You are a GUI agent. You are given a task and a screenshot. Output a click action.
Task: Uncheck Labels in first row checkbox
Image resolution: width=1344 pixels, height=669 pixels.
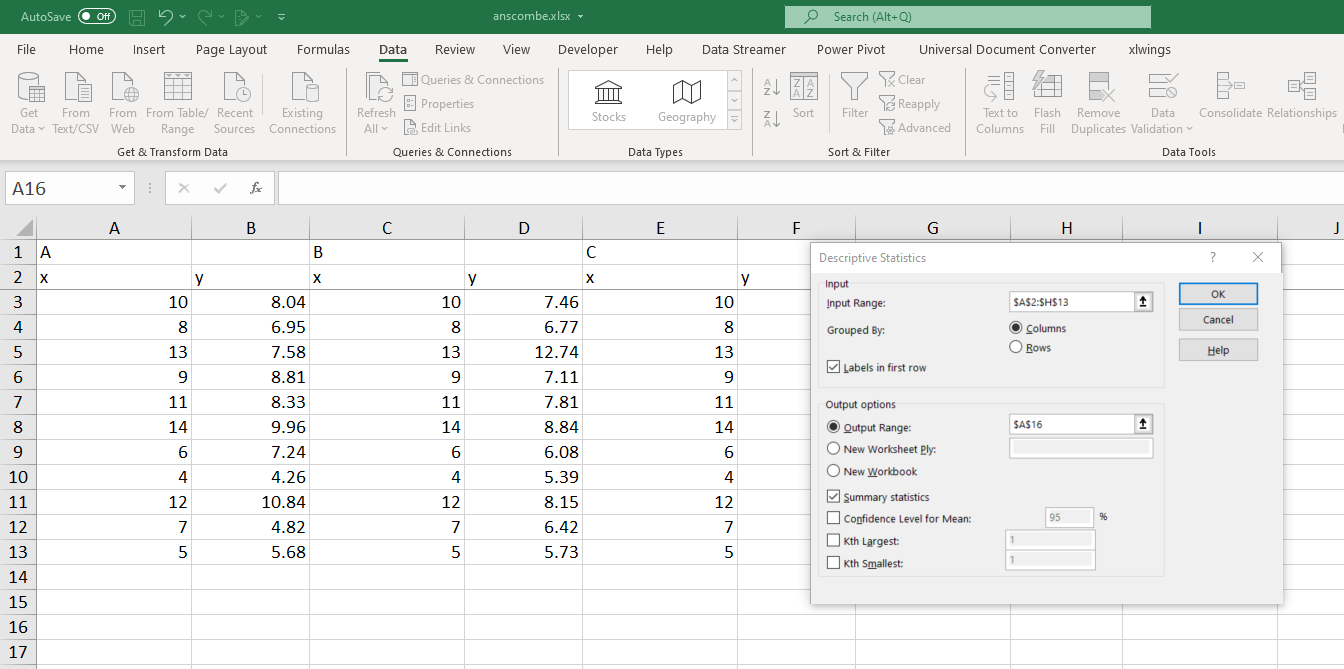pos(834,368)
